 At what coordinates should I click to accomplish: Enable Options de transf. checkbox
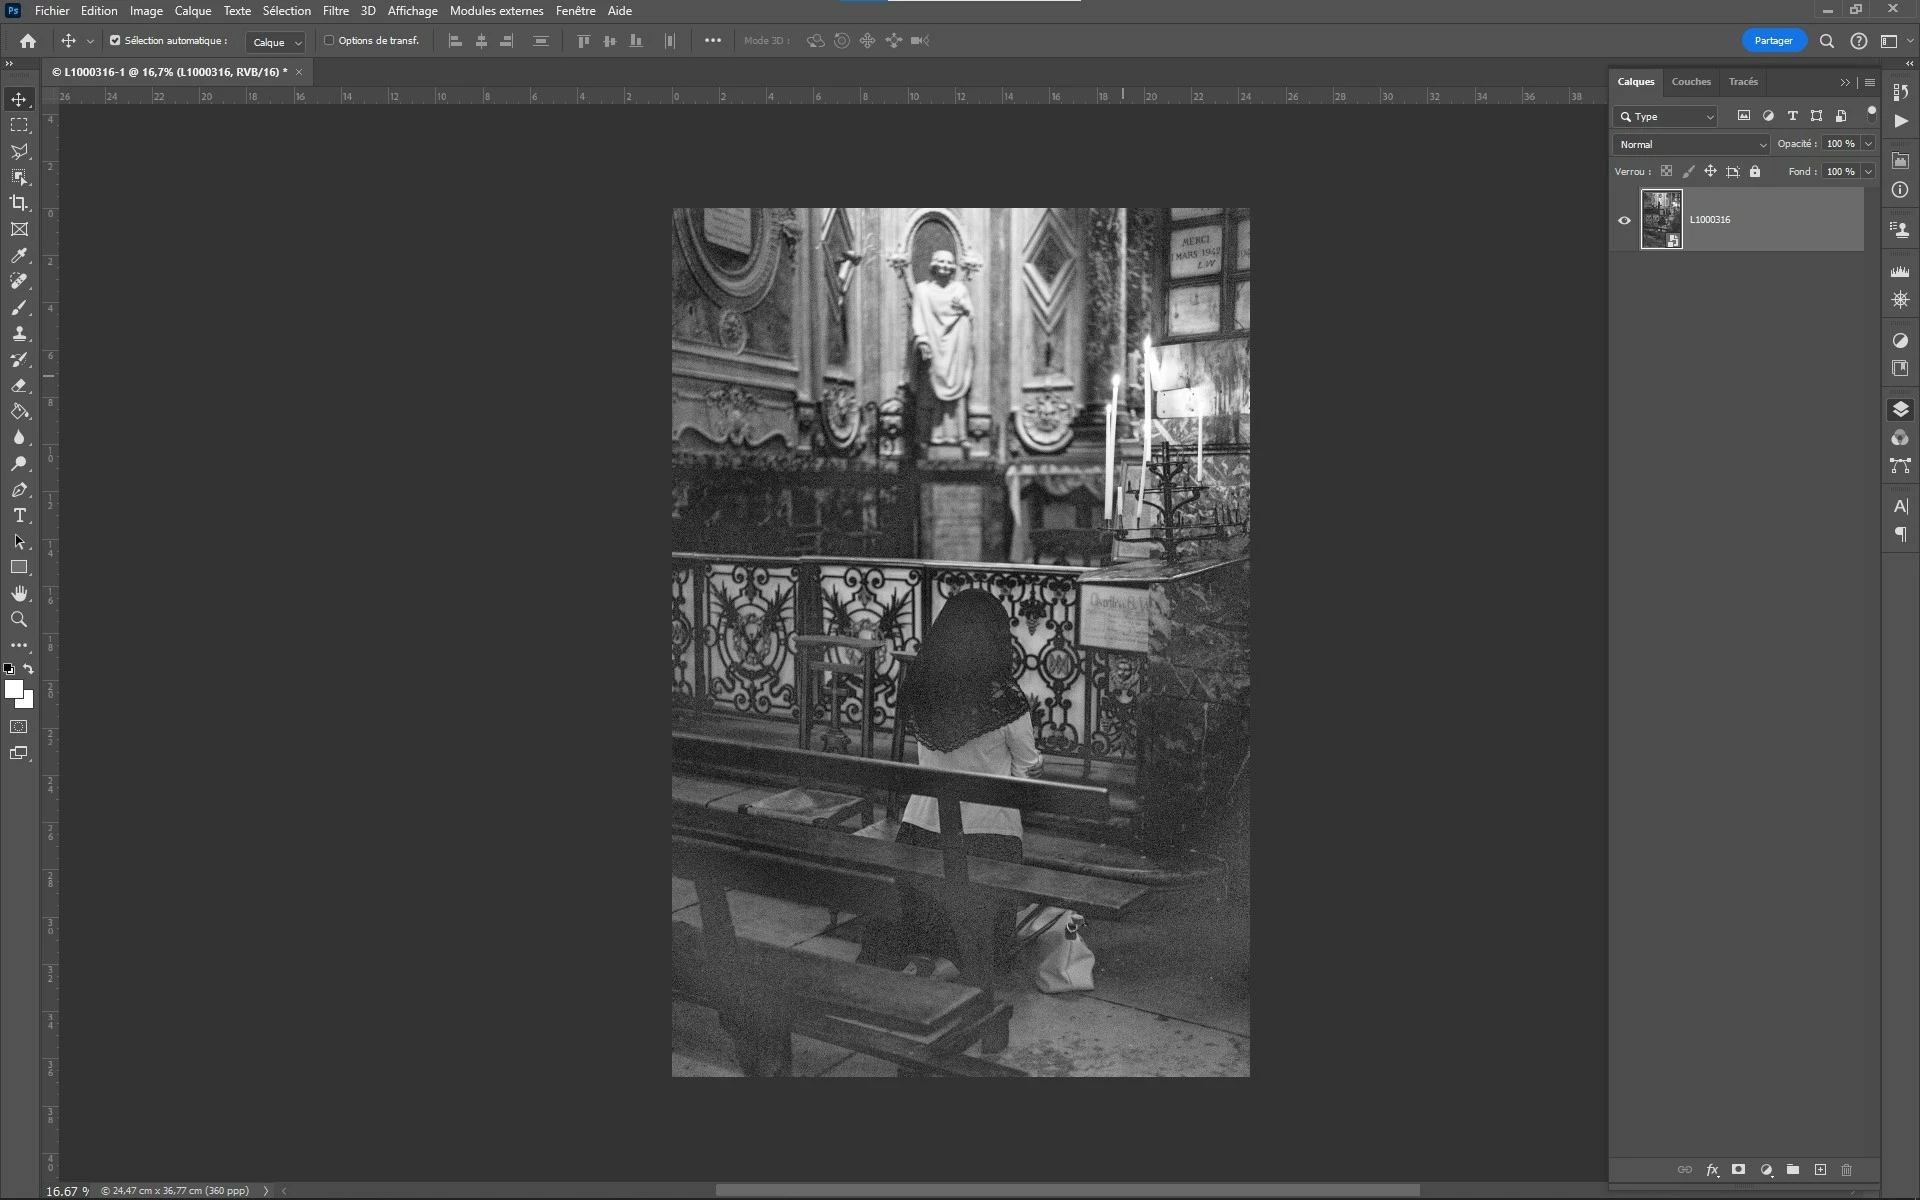click(329, 41)
